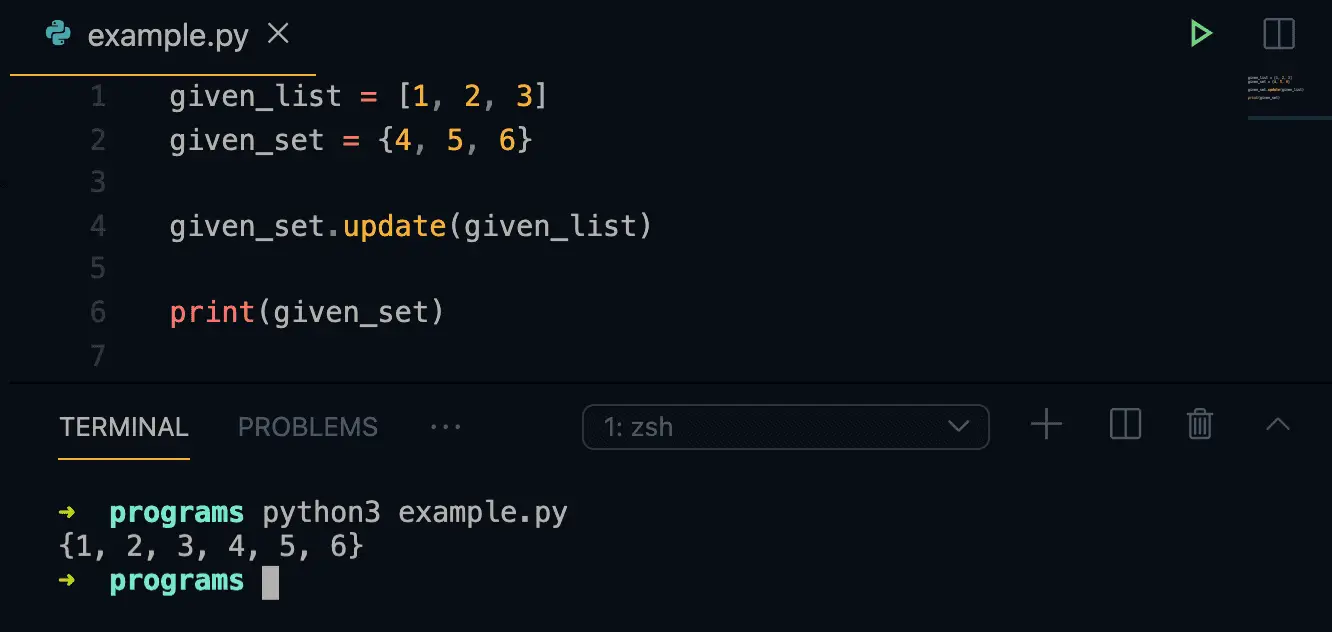Kill terminal with trash icon
The width and height of the screenshot is (1332, 632).
coord(1200,425)
